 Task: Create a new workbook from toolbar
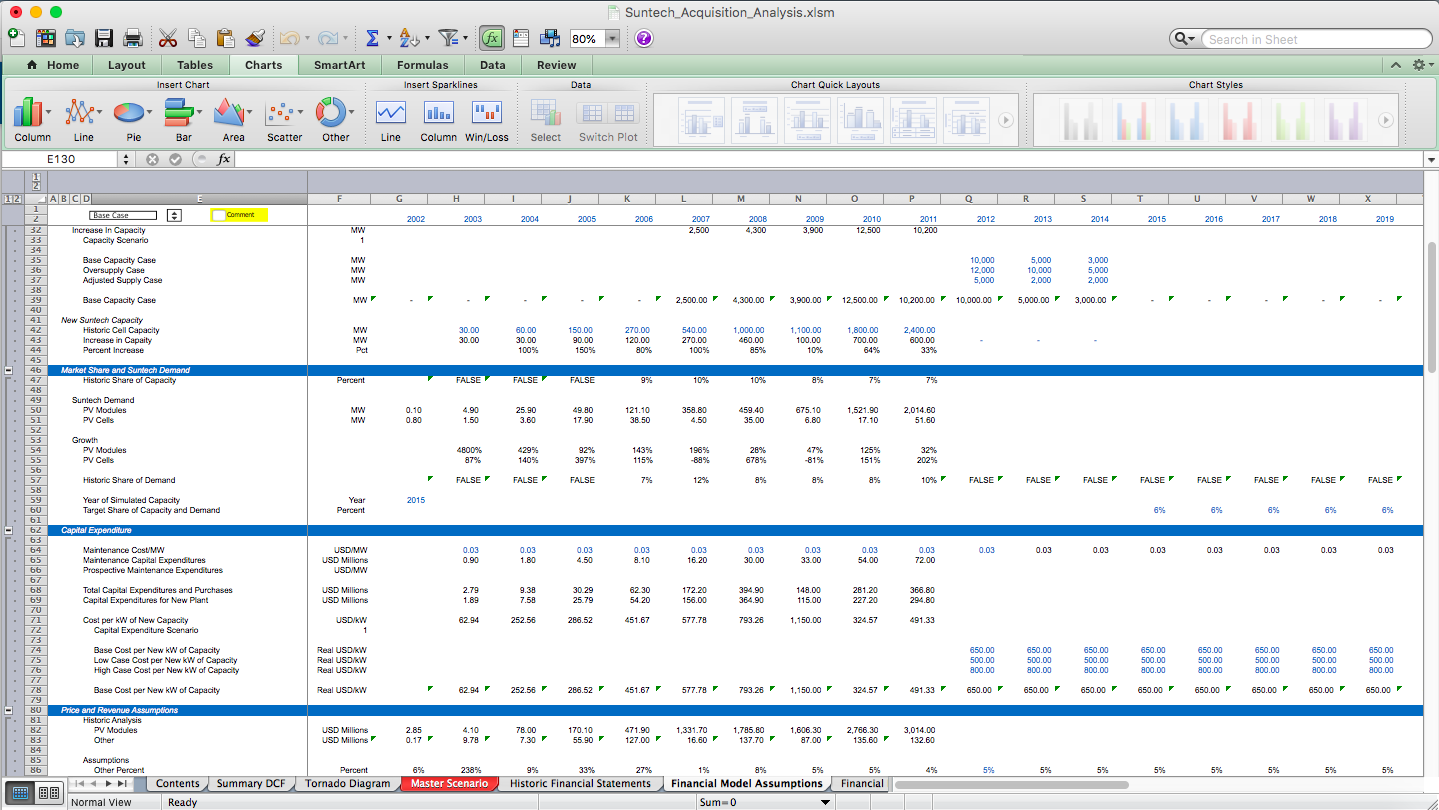point(16,38)
